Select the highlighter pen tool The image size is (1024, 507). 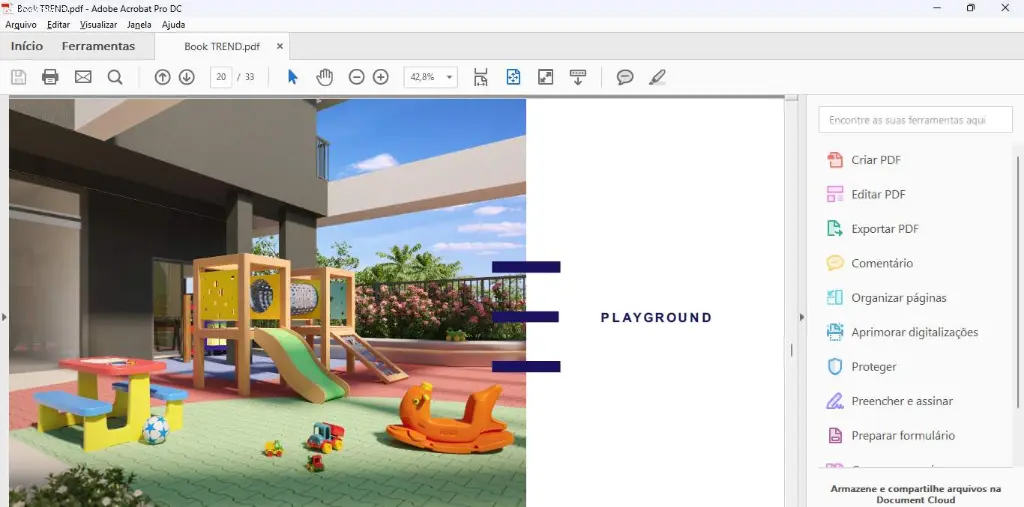tap(657, 77)
